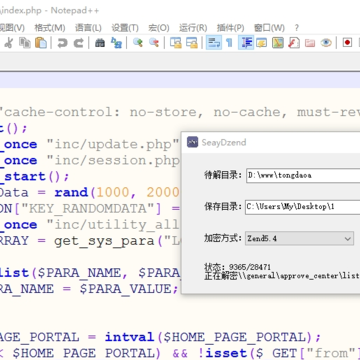Screen dimensions: 360x360
Task: Open the Function List panel icon
Action: click(294, 43)
